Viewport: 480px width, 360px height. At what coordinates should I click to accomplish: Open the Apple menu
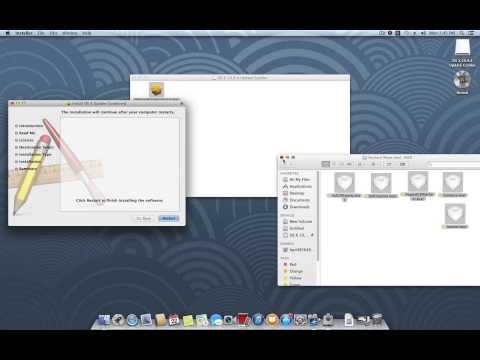tap(8, 33)
